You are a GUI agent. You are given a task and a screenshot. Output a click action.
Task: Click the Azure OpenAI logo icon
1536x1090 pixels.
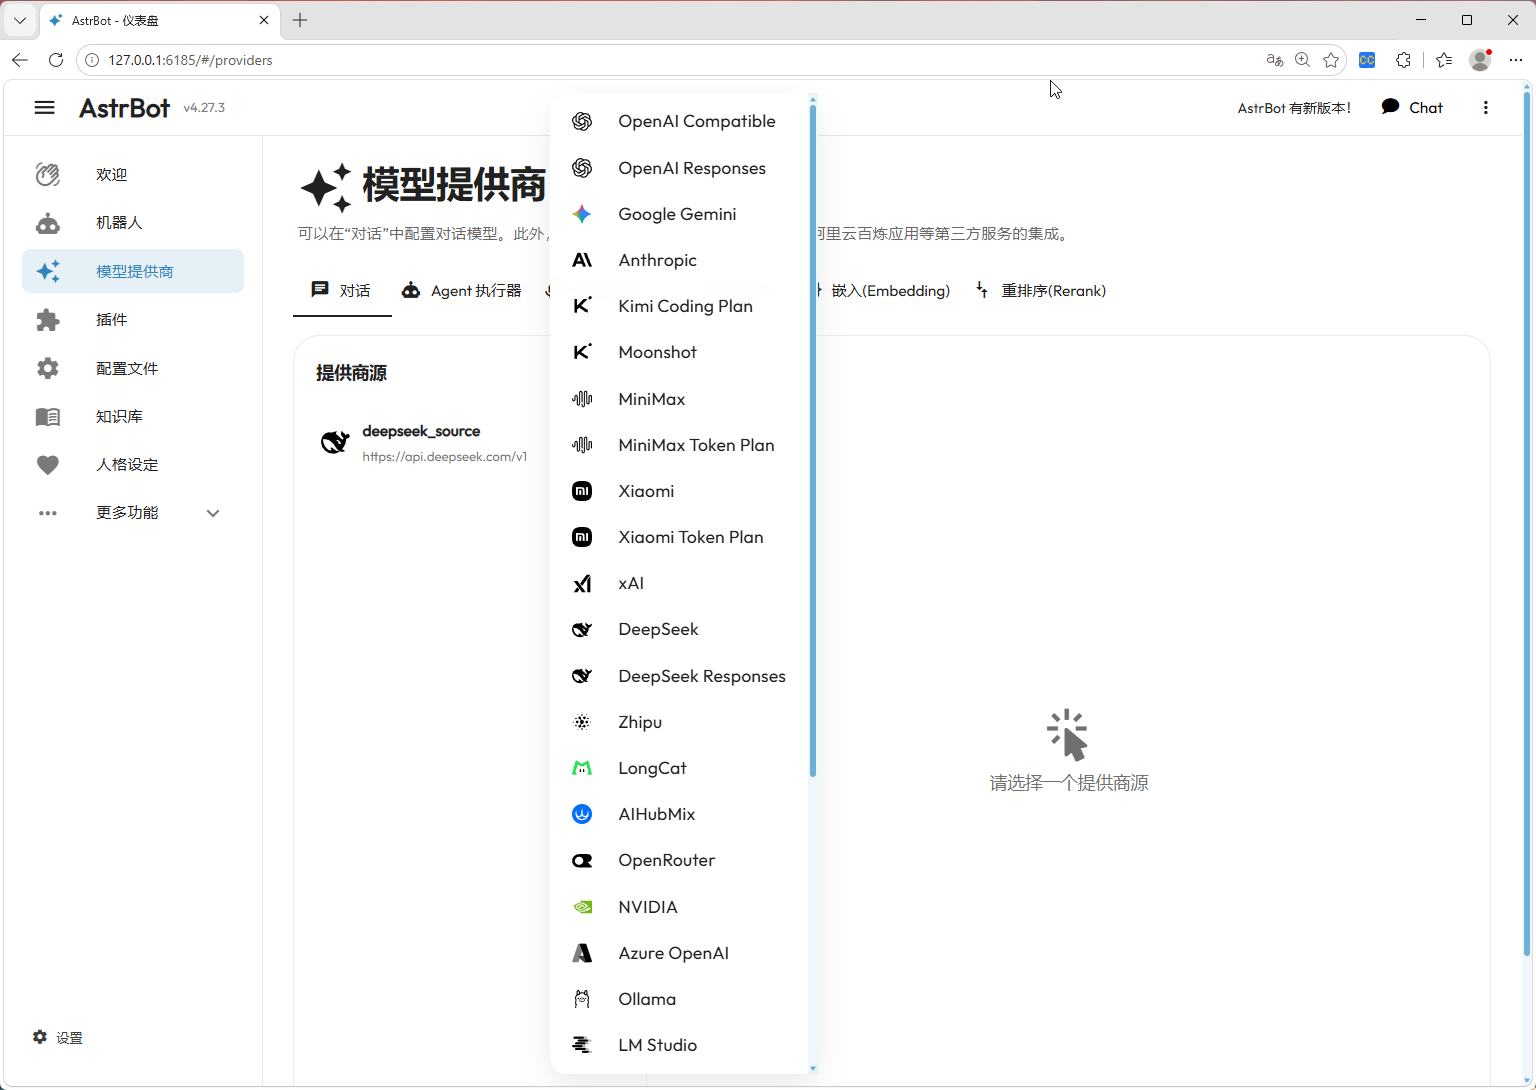[x=582, y=953]
